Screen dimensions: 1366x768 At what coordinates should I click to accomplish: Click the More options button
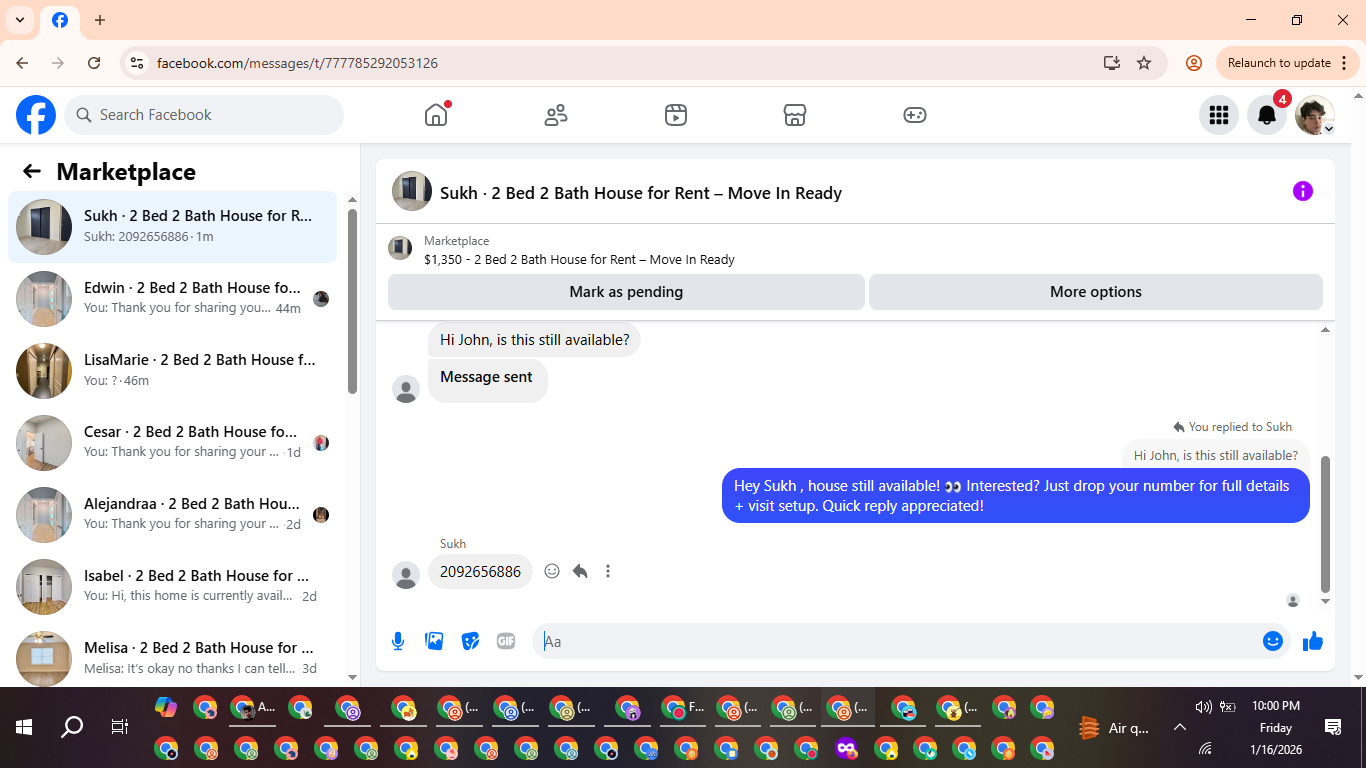[1096, 292]
